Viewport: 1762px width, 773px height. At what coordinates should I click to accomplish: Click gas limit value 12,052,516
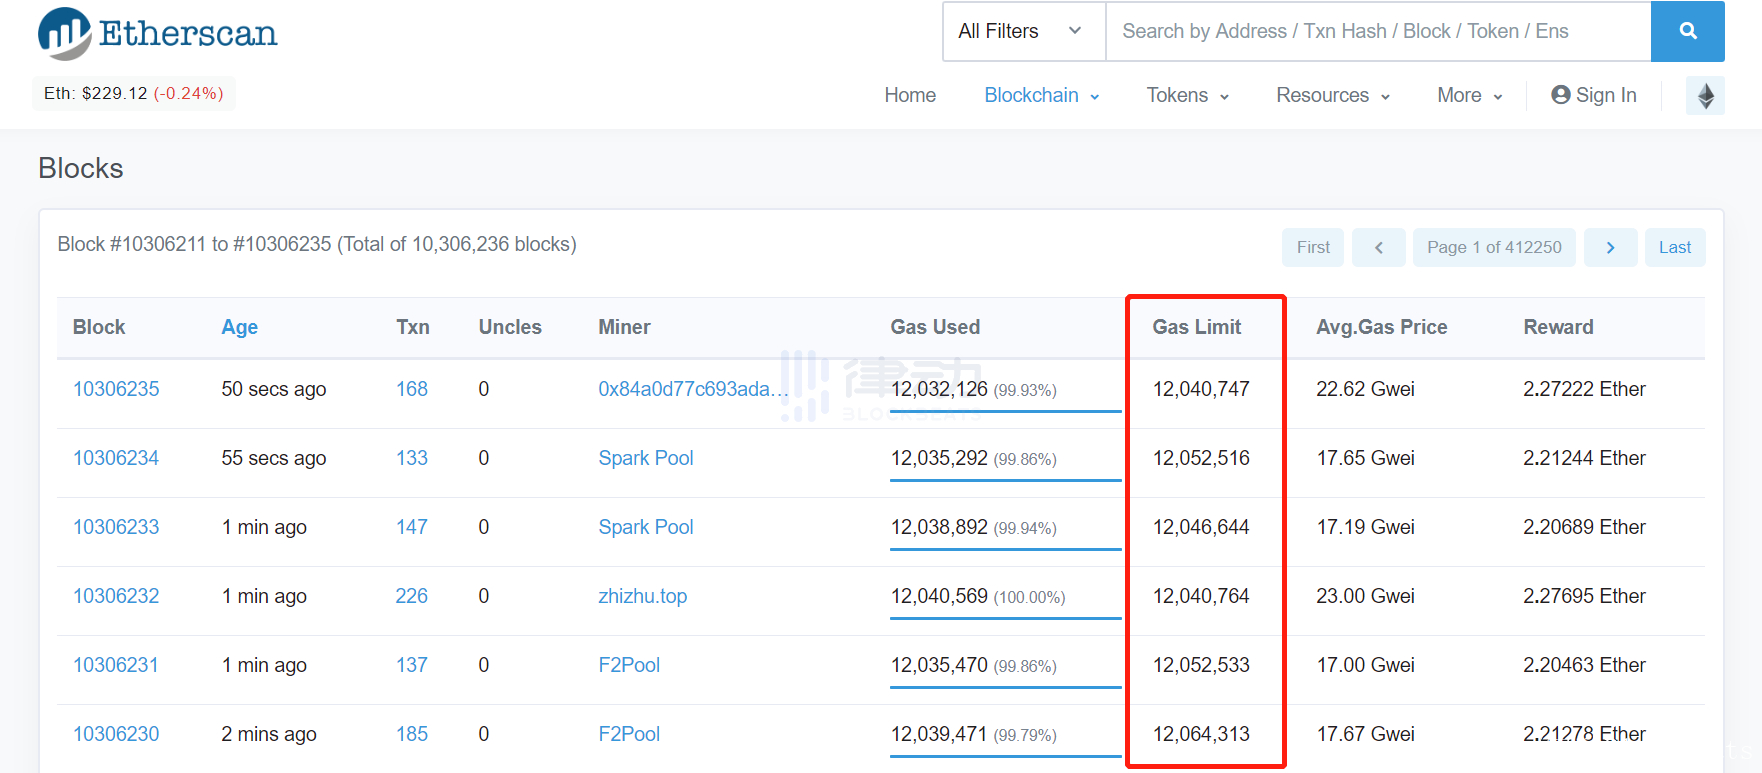1201,458
